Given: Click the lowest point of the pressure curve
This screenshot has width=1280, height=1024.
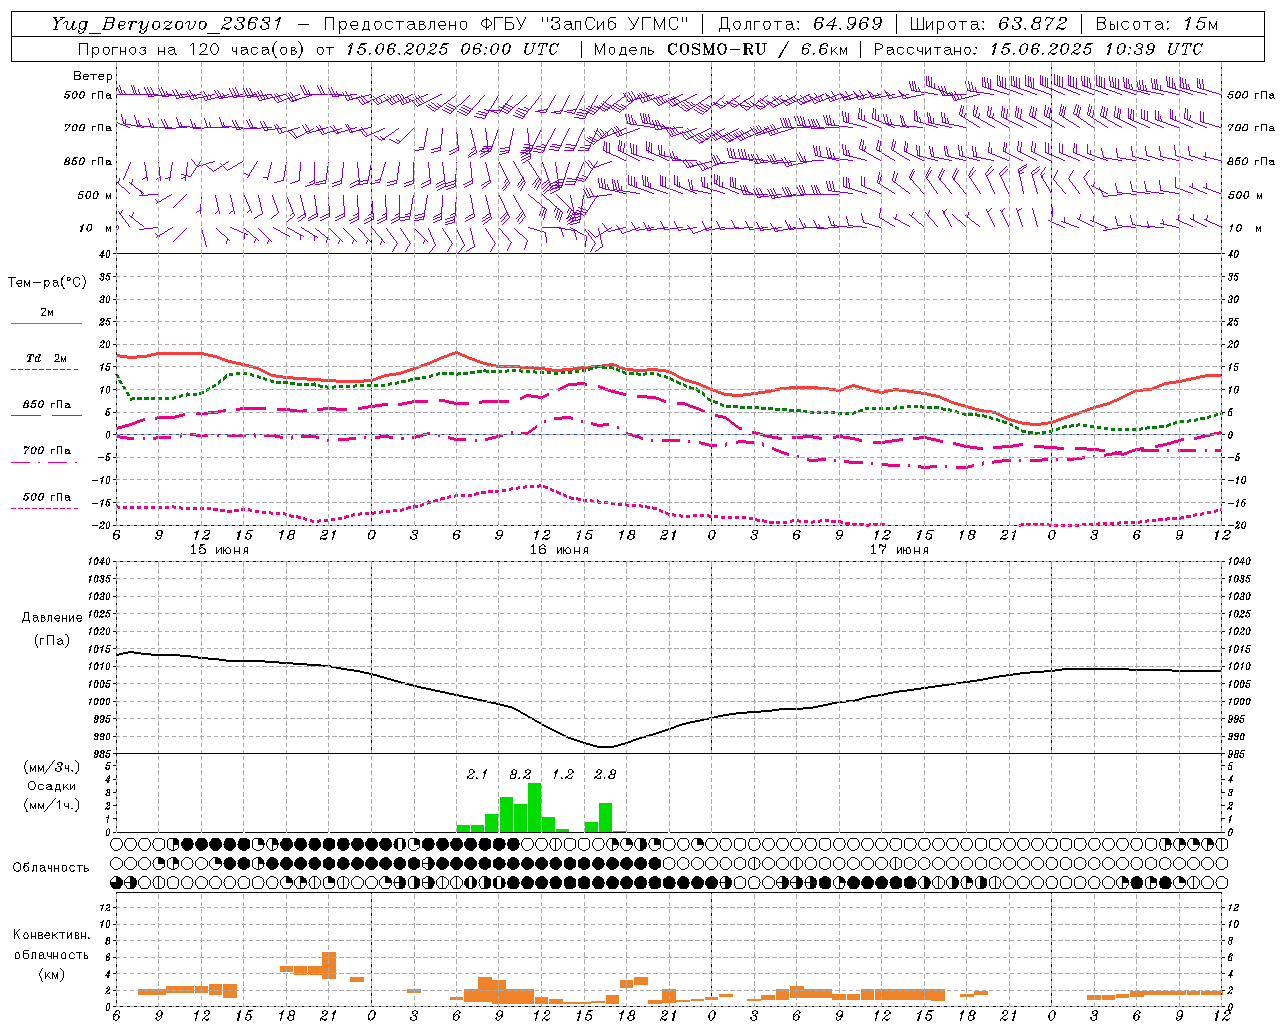Looking at the screenshot, I should pos(604,746).
